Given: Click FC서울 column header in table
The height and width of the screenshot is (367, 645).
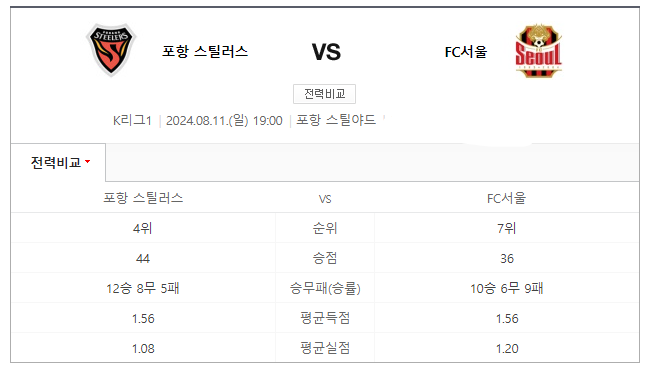Looking at the screenshot, I should pos(506,198).
